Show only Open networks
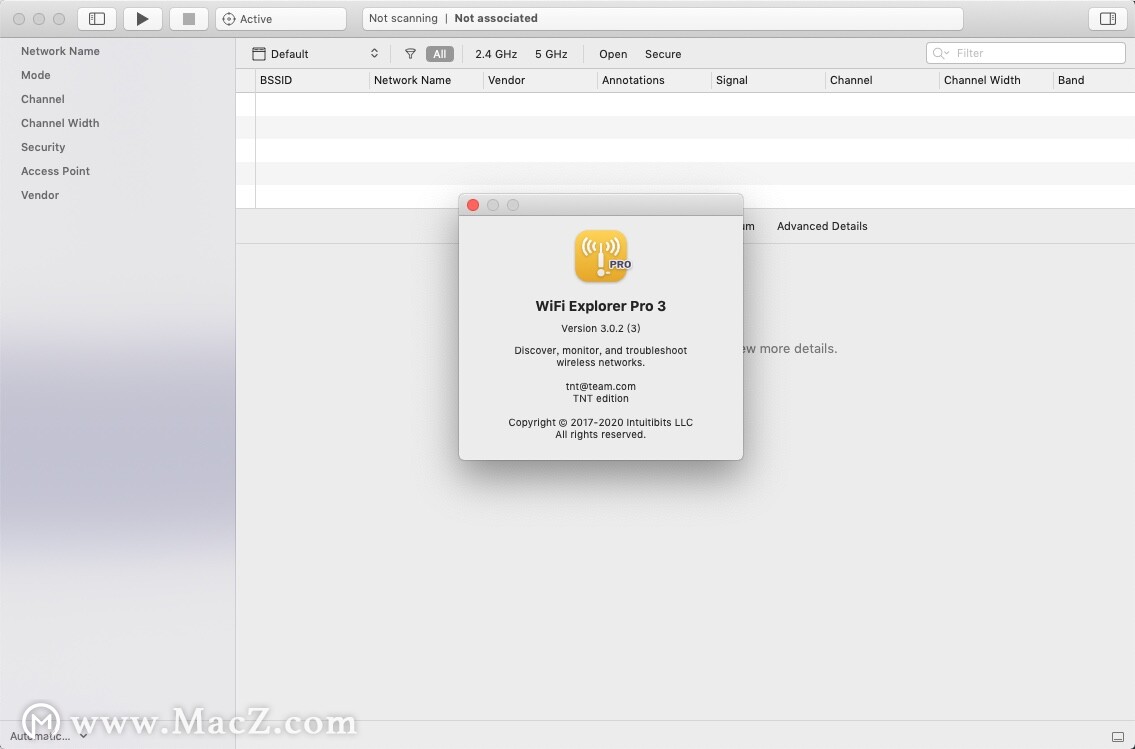Viewport: 1135px width, 749px height. [613, 54]
